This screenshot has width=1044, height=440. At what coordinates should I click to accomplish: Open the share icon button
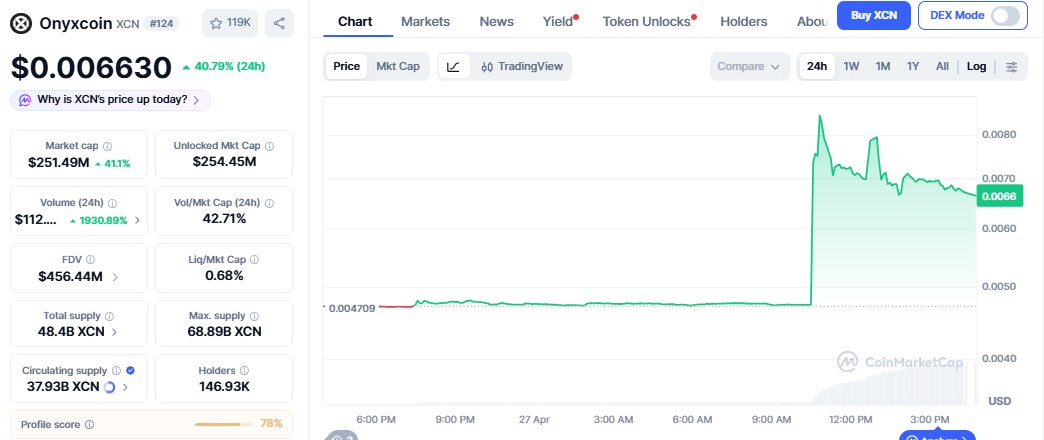pos(279,23)
